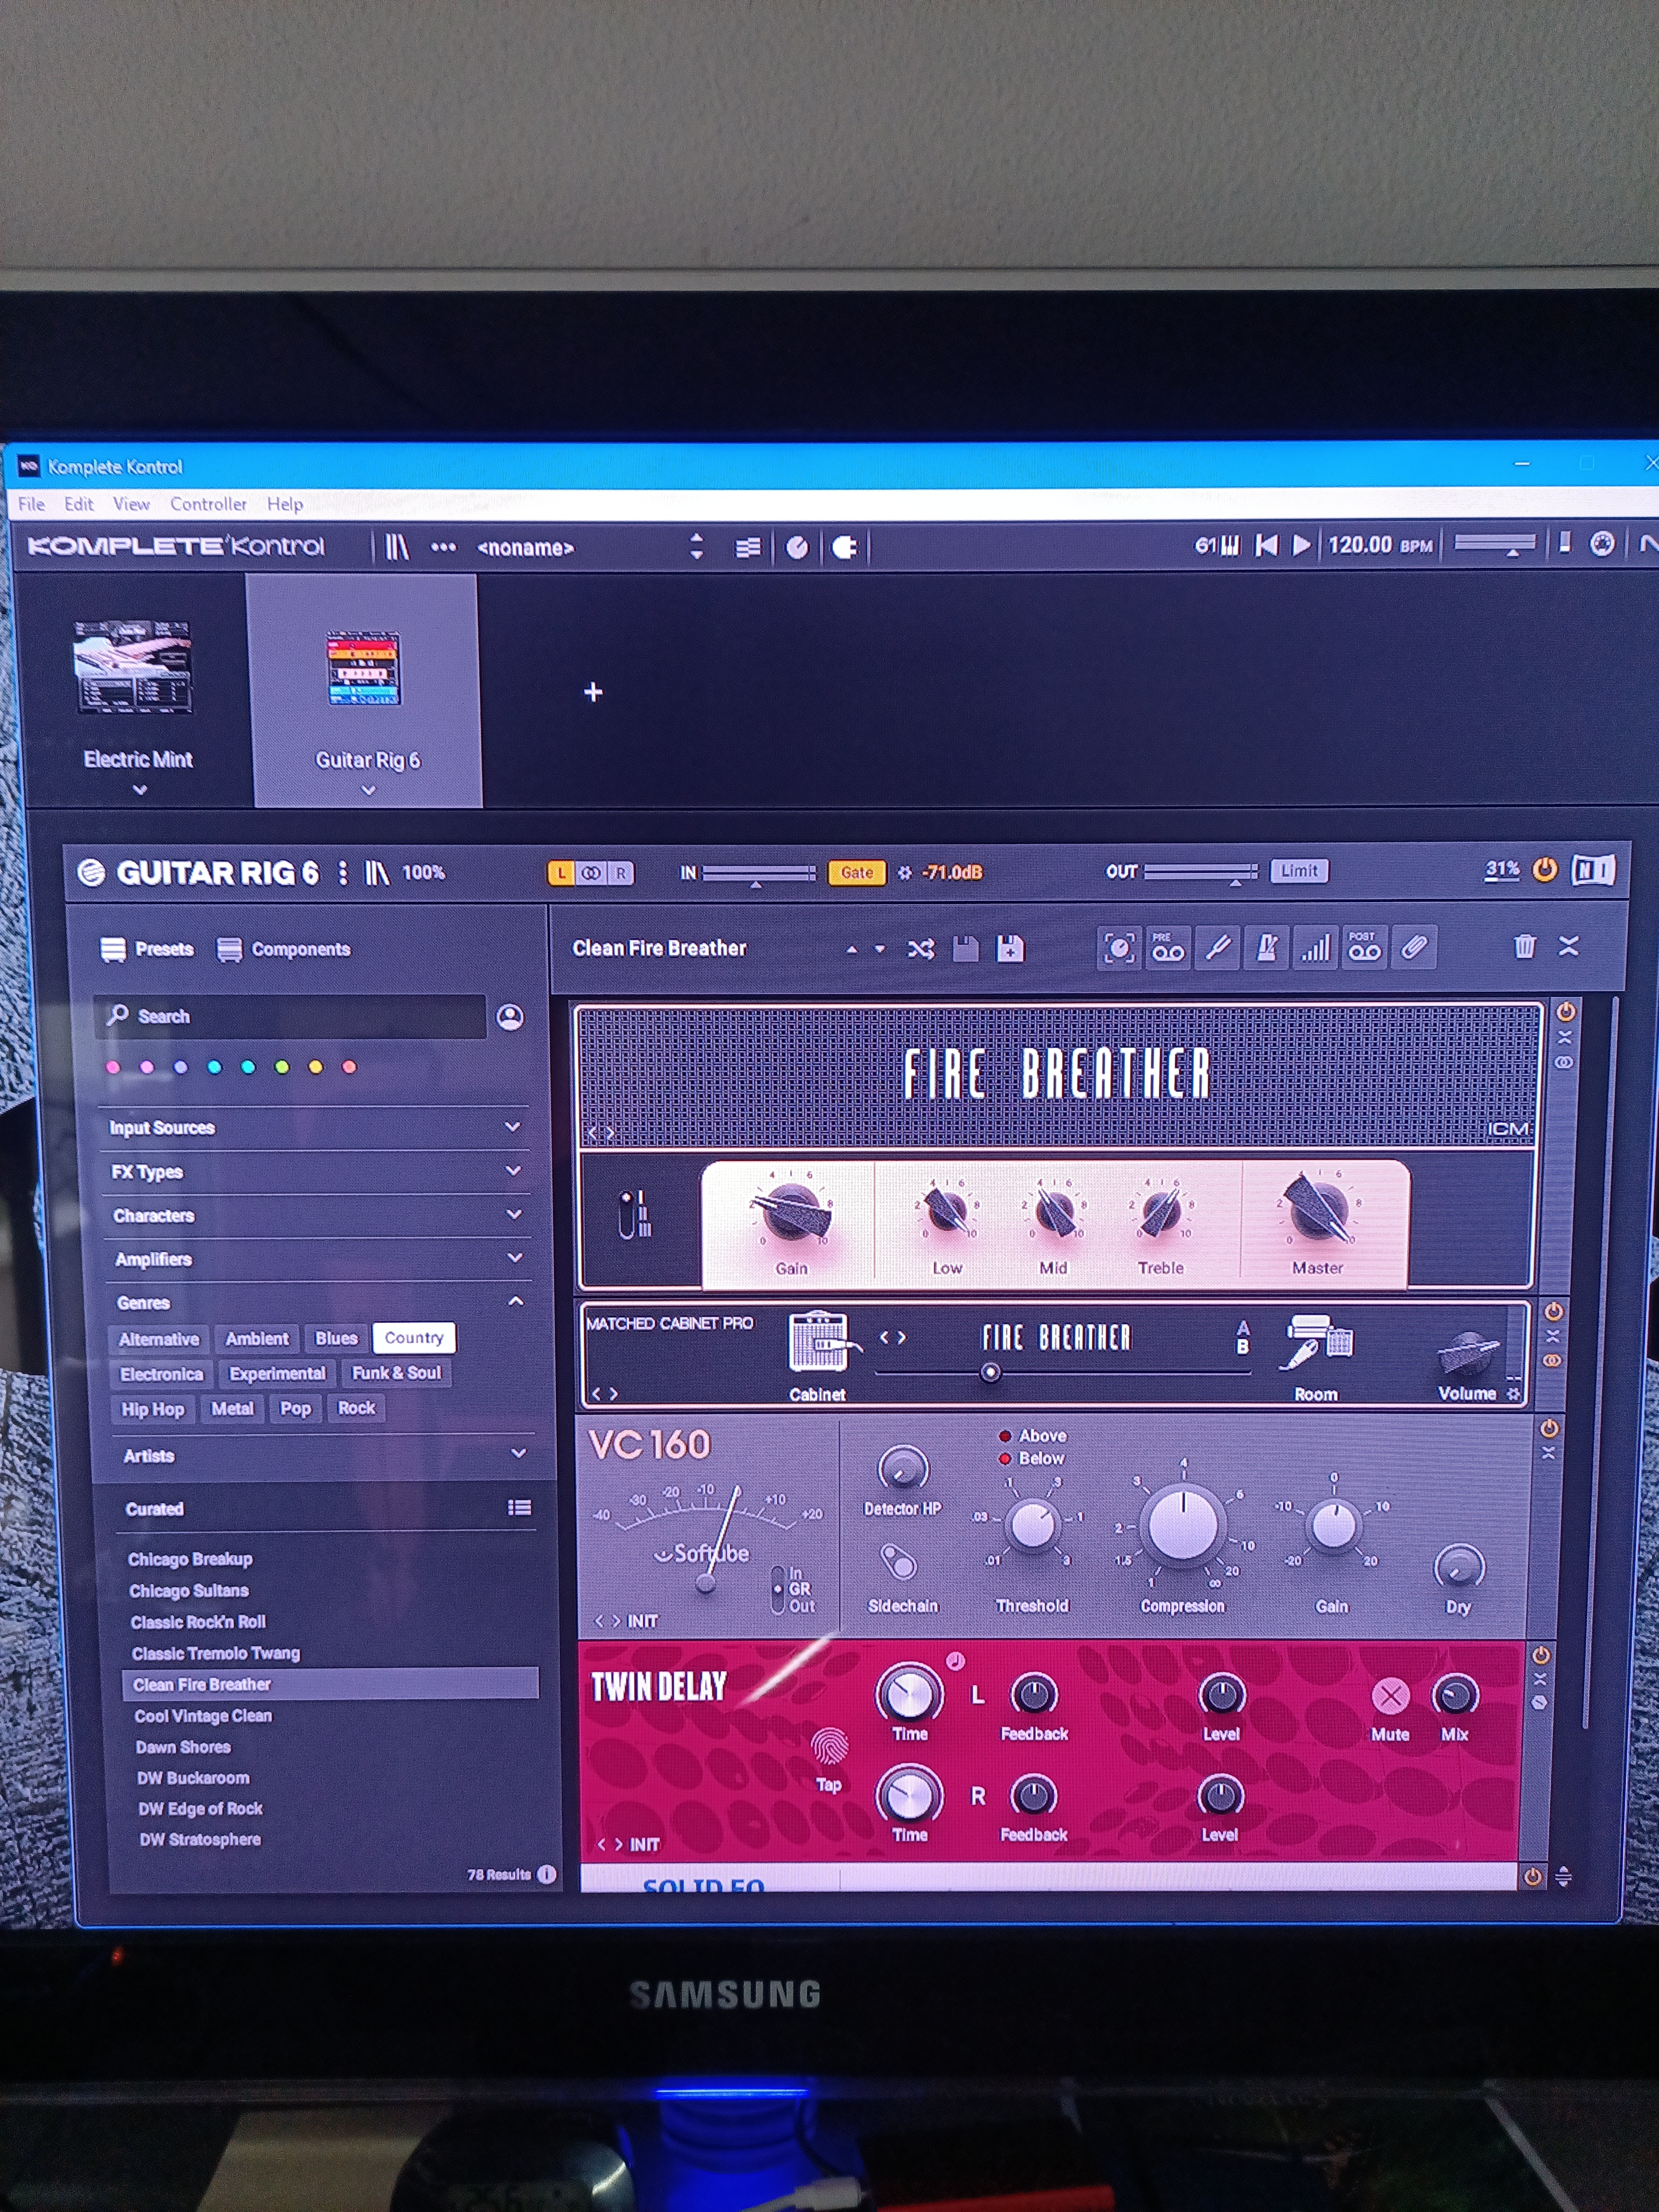The width and height of the screenshot is (1659, 2212).
Task: Open the metronome tool
Action: (1266, 947)
